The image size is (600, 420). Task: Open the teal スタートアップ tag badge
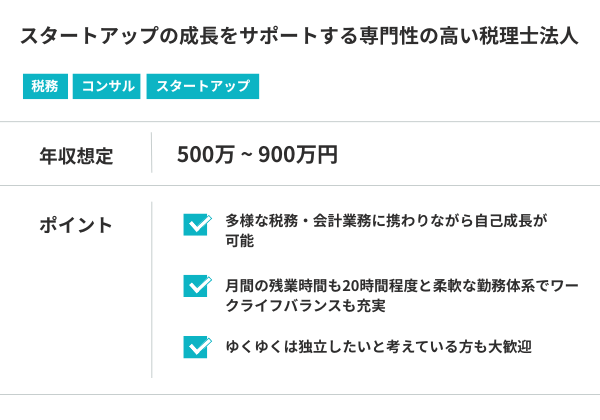tap(203, 86)
